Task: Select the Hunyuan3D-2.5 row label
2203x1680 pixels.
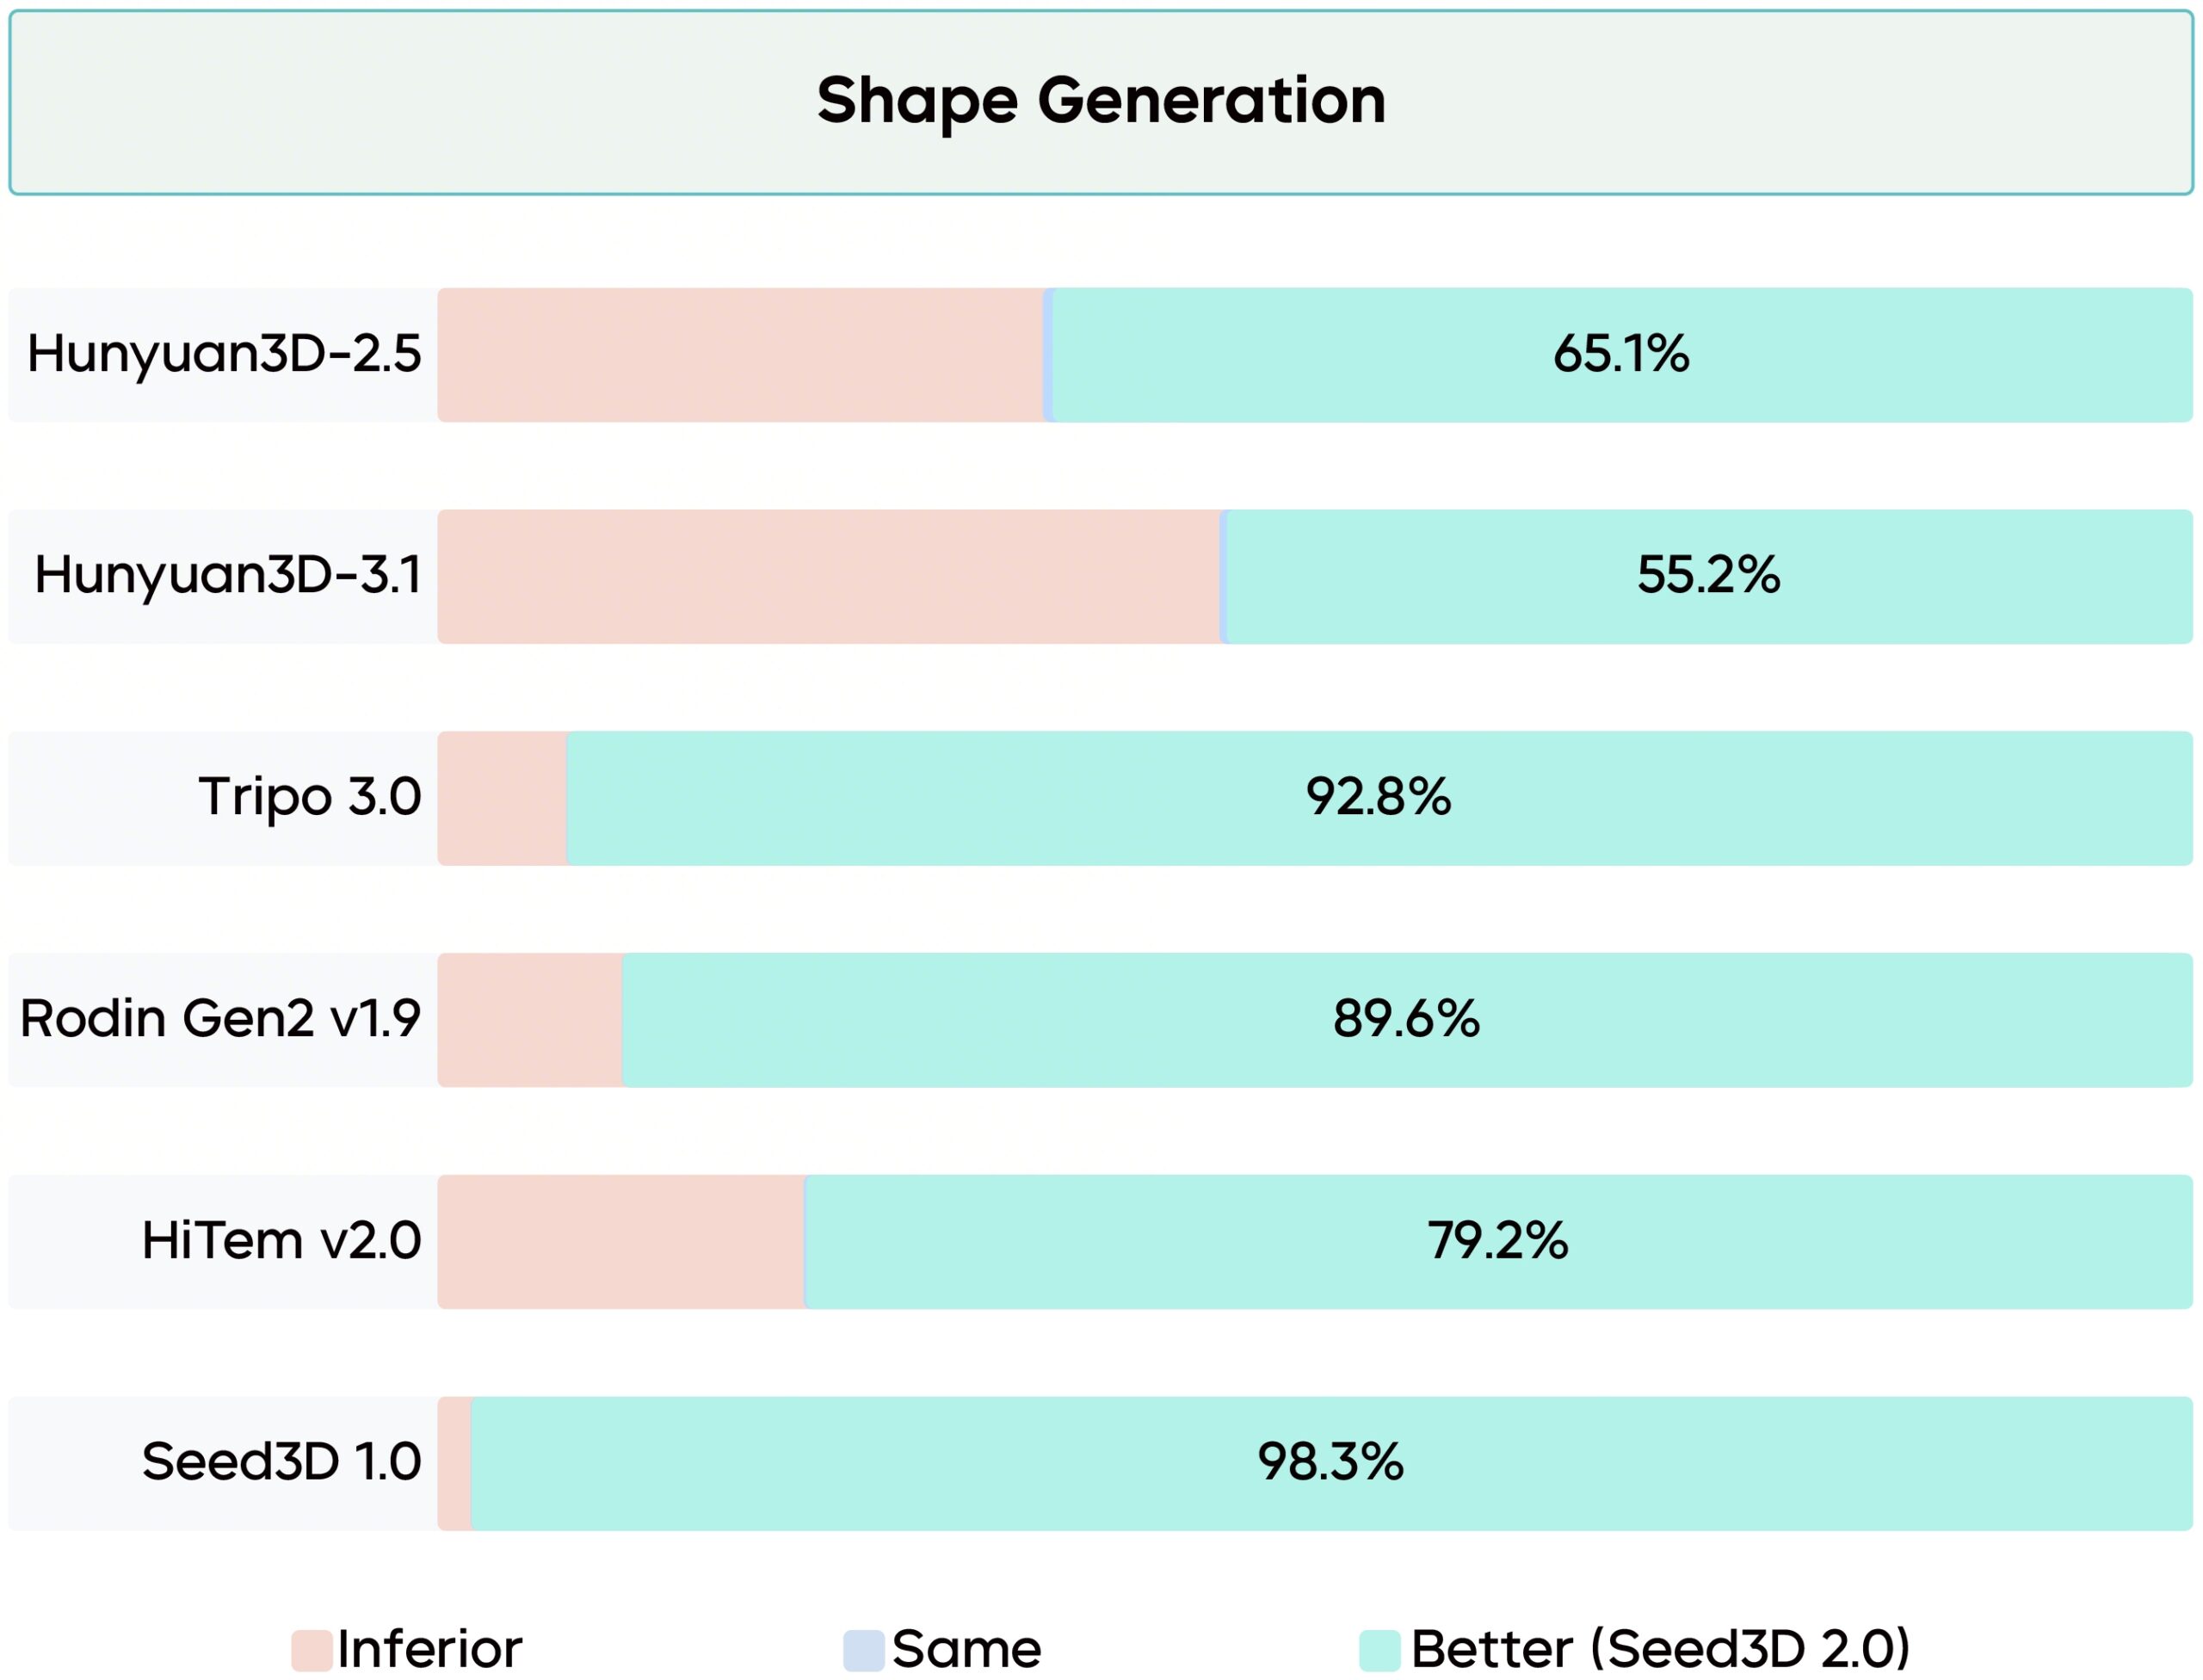Action: (224, 354)
